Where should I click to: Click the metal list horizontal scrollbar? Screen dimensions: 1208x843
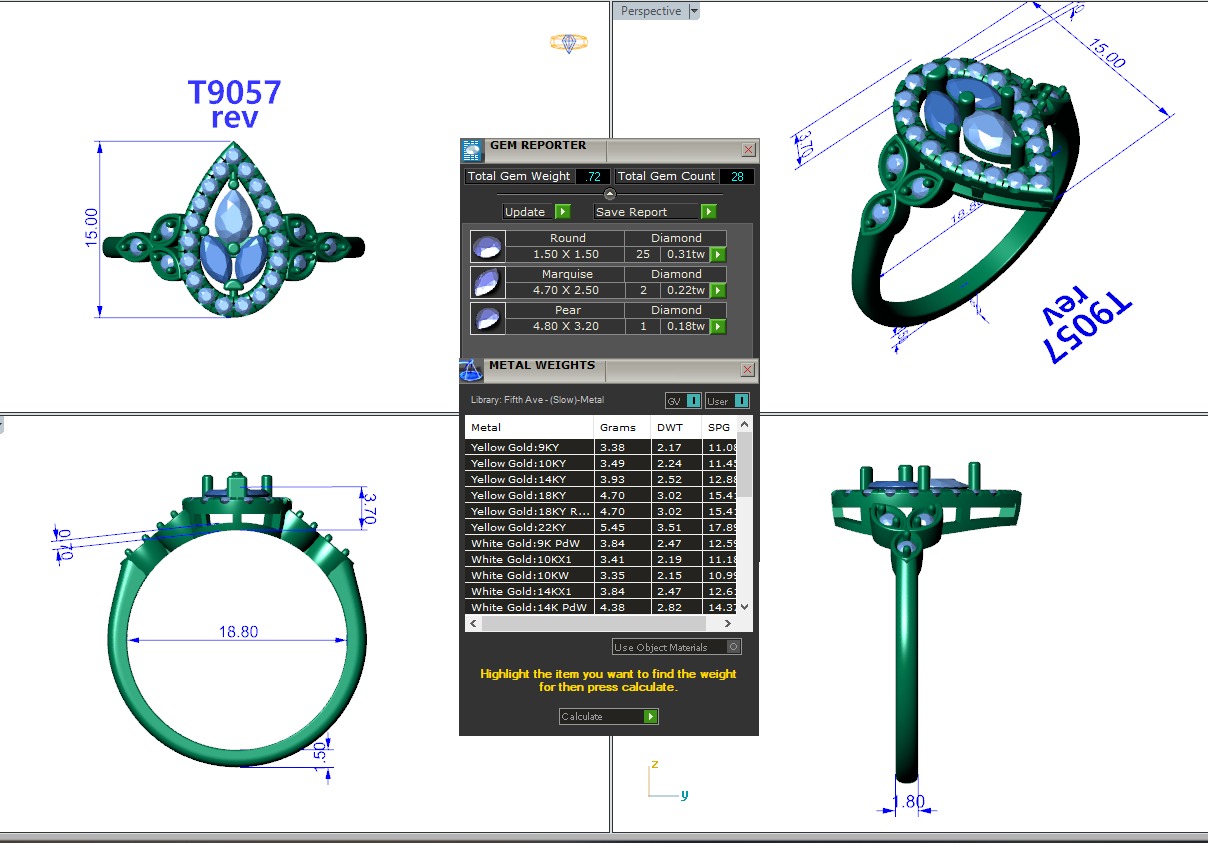600,623
